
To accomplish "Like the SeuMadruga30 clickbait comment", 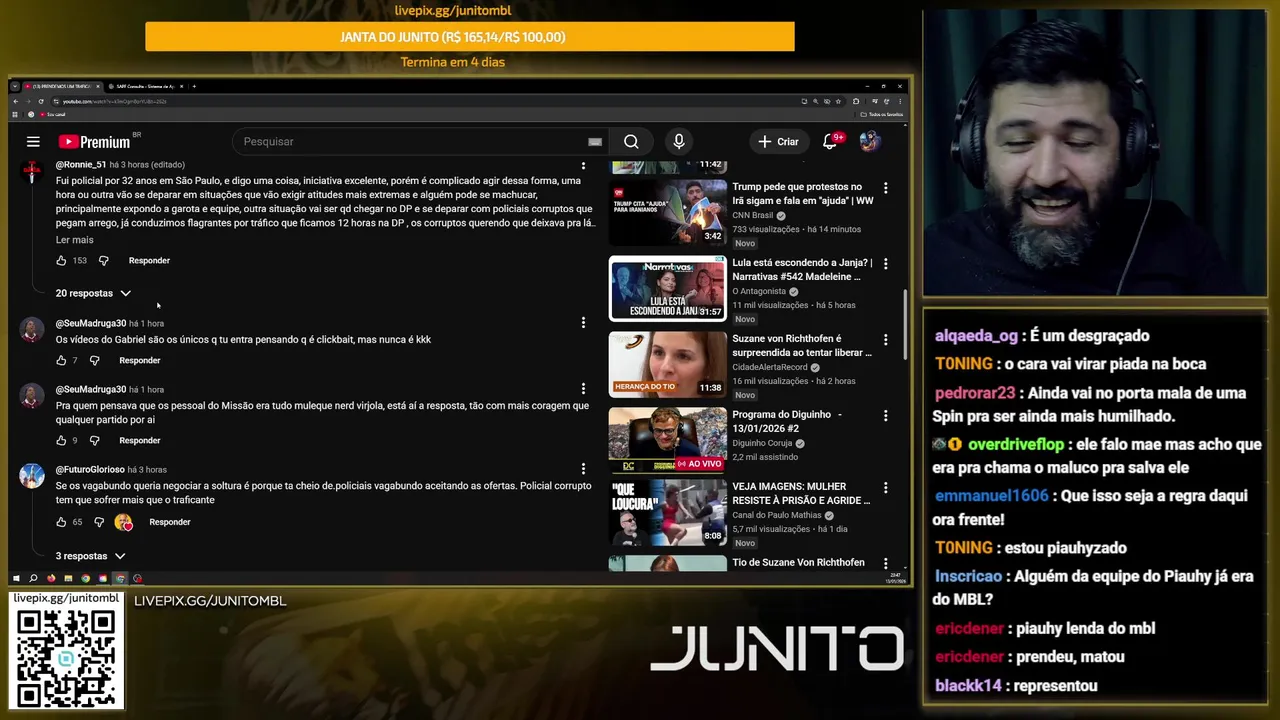I will [61, 360].
